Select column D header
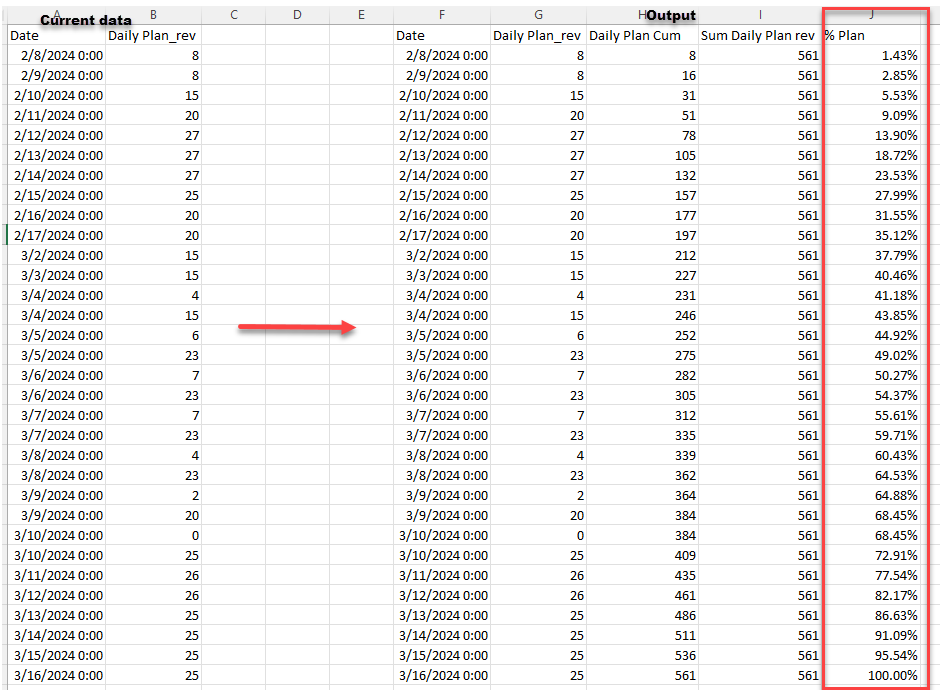This screenshot has width=940, height=690. (x=297, y=15)
